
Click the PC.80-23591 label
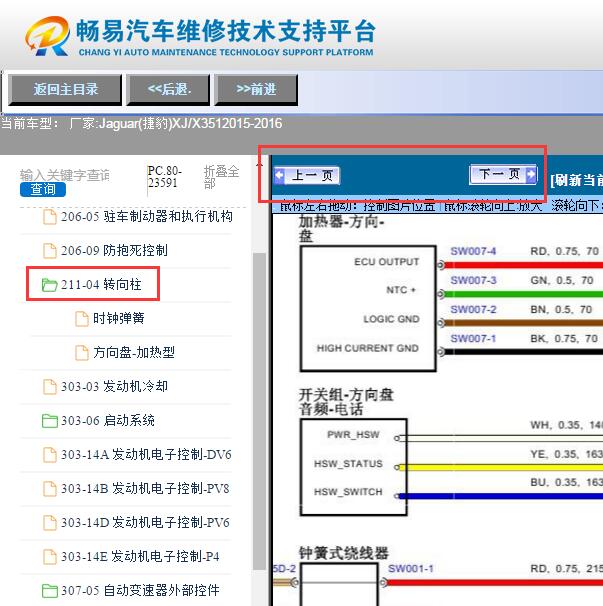(165, 177)
